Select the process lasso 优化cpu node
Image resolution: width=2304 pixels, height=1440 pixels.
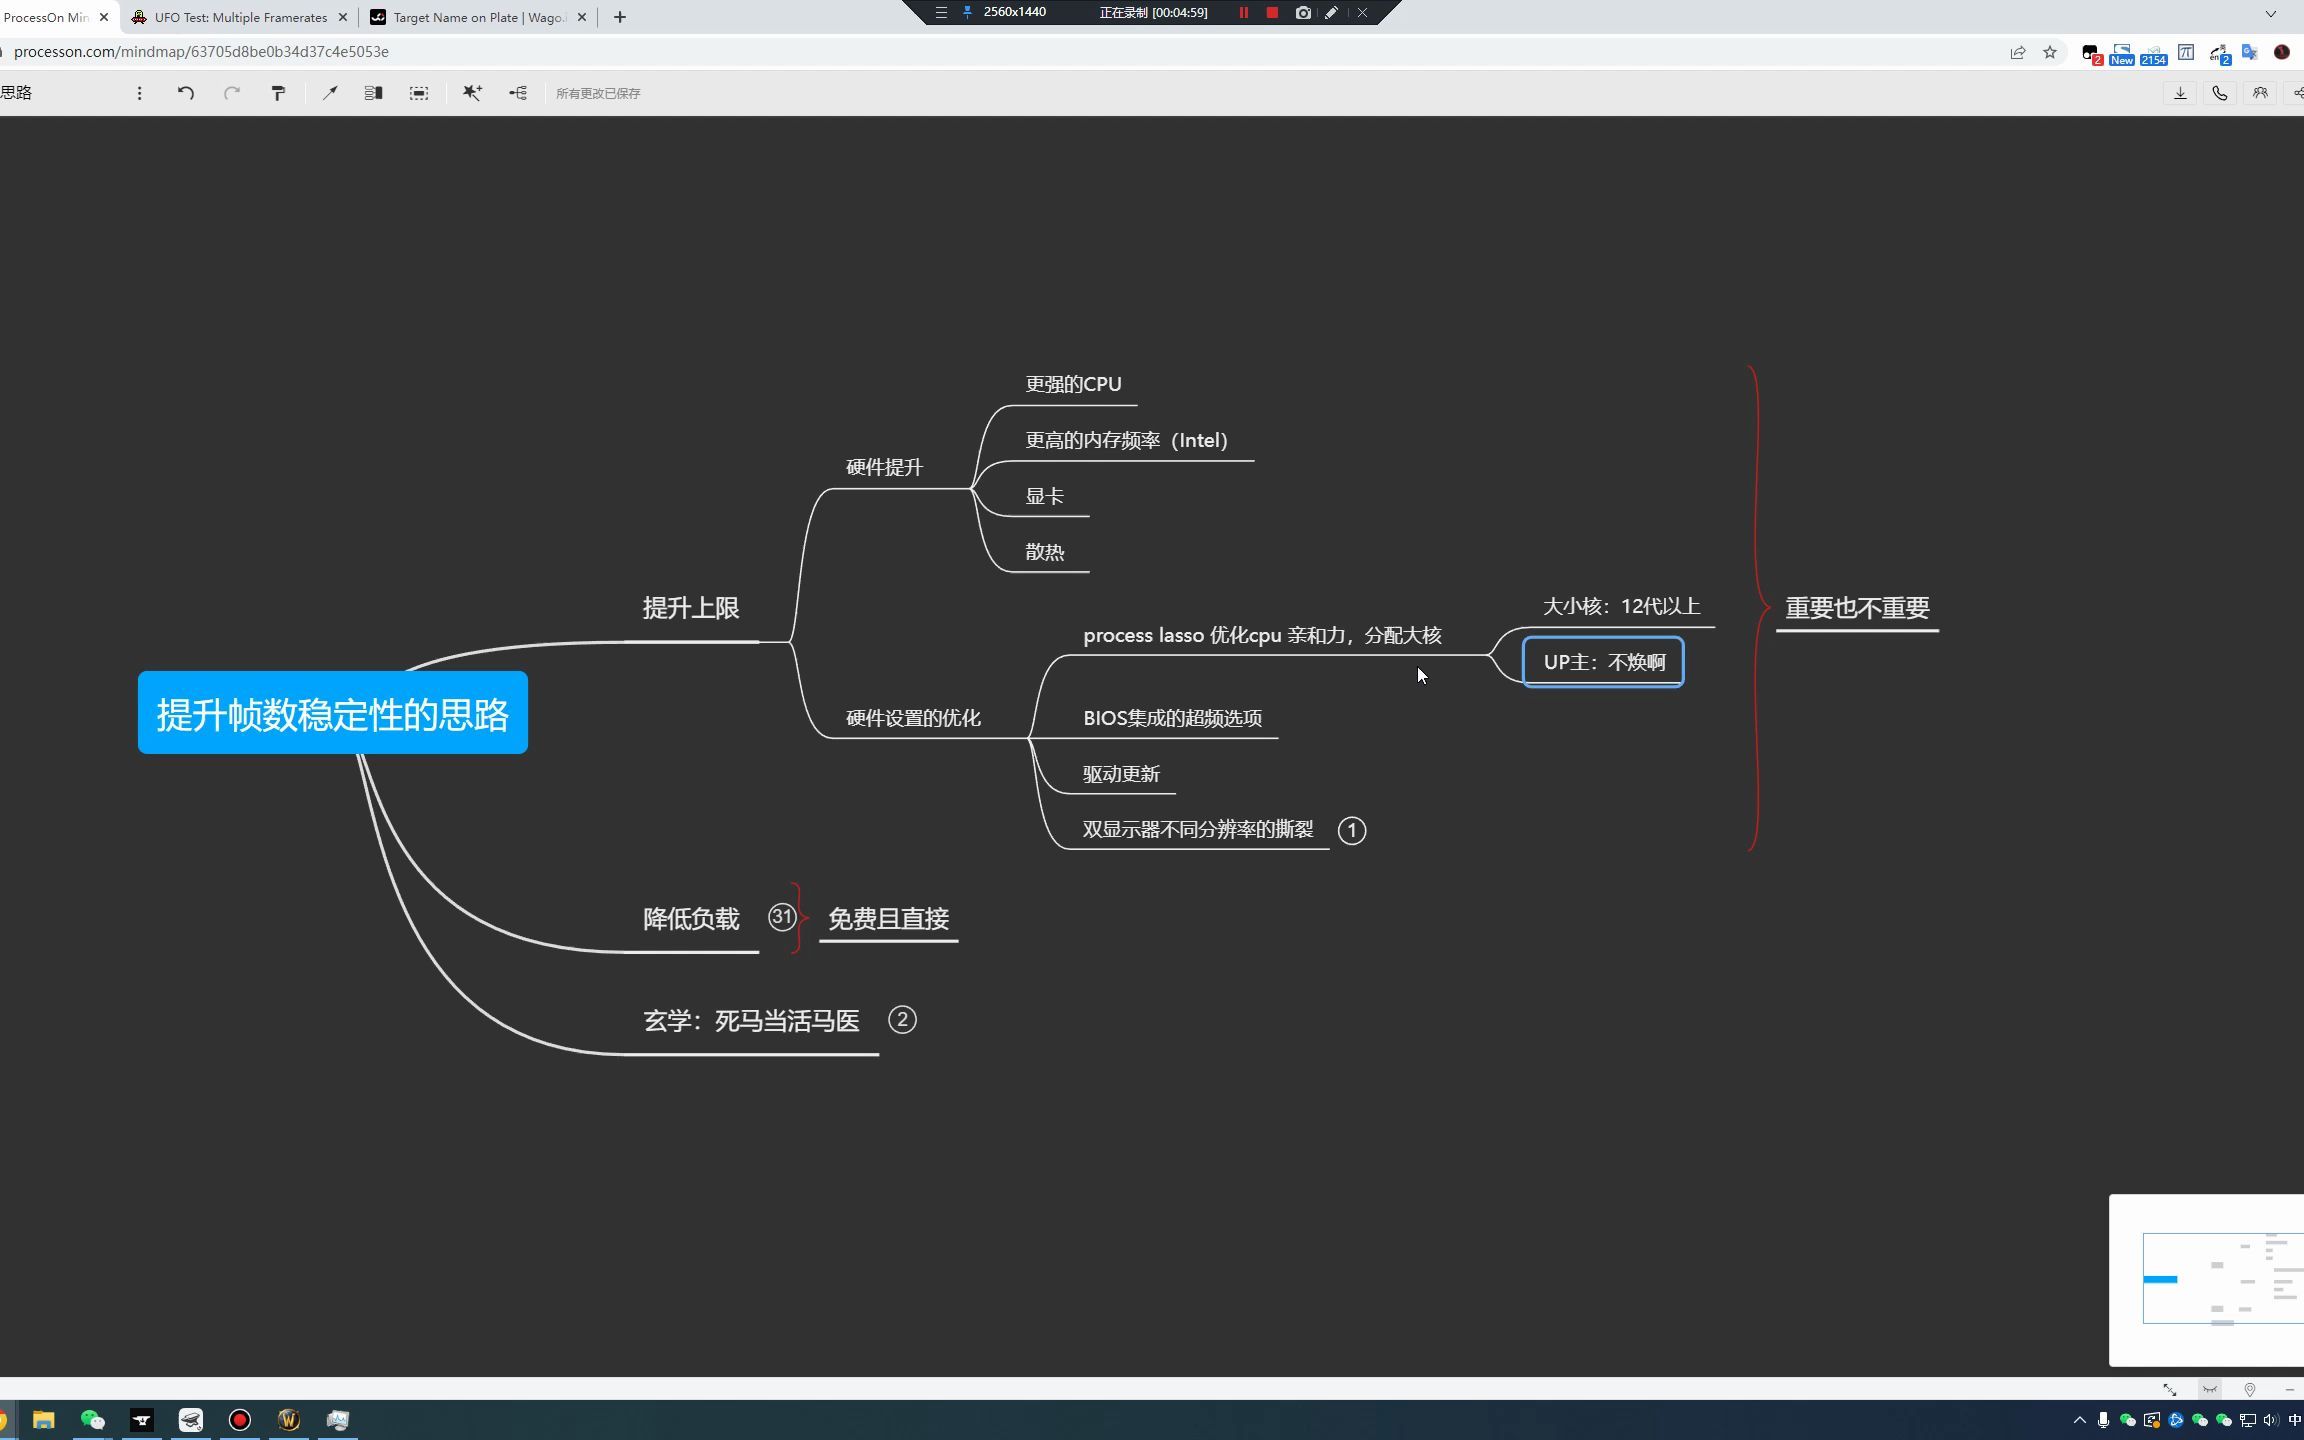(x=1262, y=635)
